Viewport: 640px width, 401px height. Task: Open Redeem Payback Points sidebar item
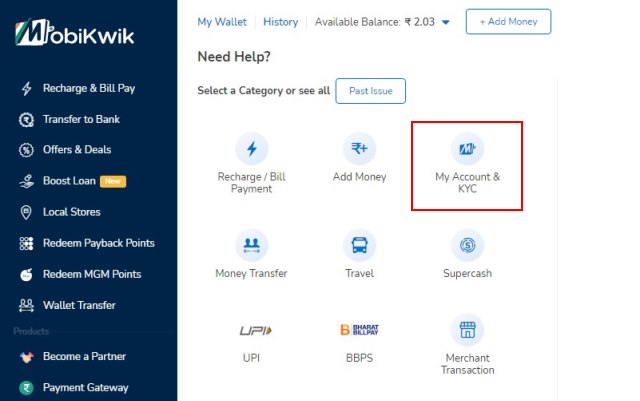[99, 243]
